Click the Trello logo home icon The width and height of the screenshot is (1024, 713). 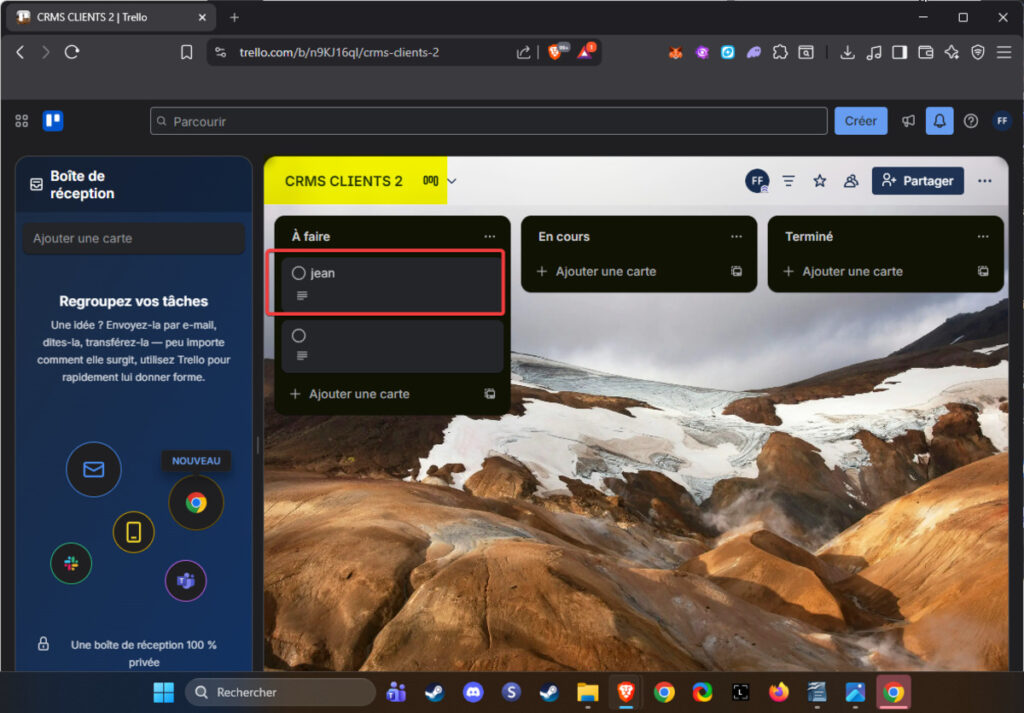point(52,121)
